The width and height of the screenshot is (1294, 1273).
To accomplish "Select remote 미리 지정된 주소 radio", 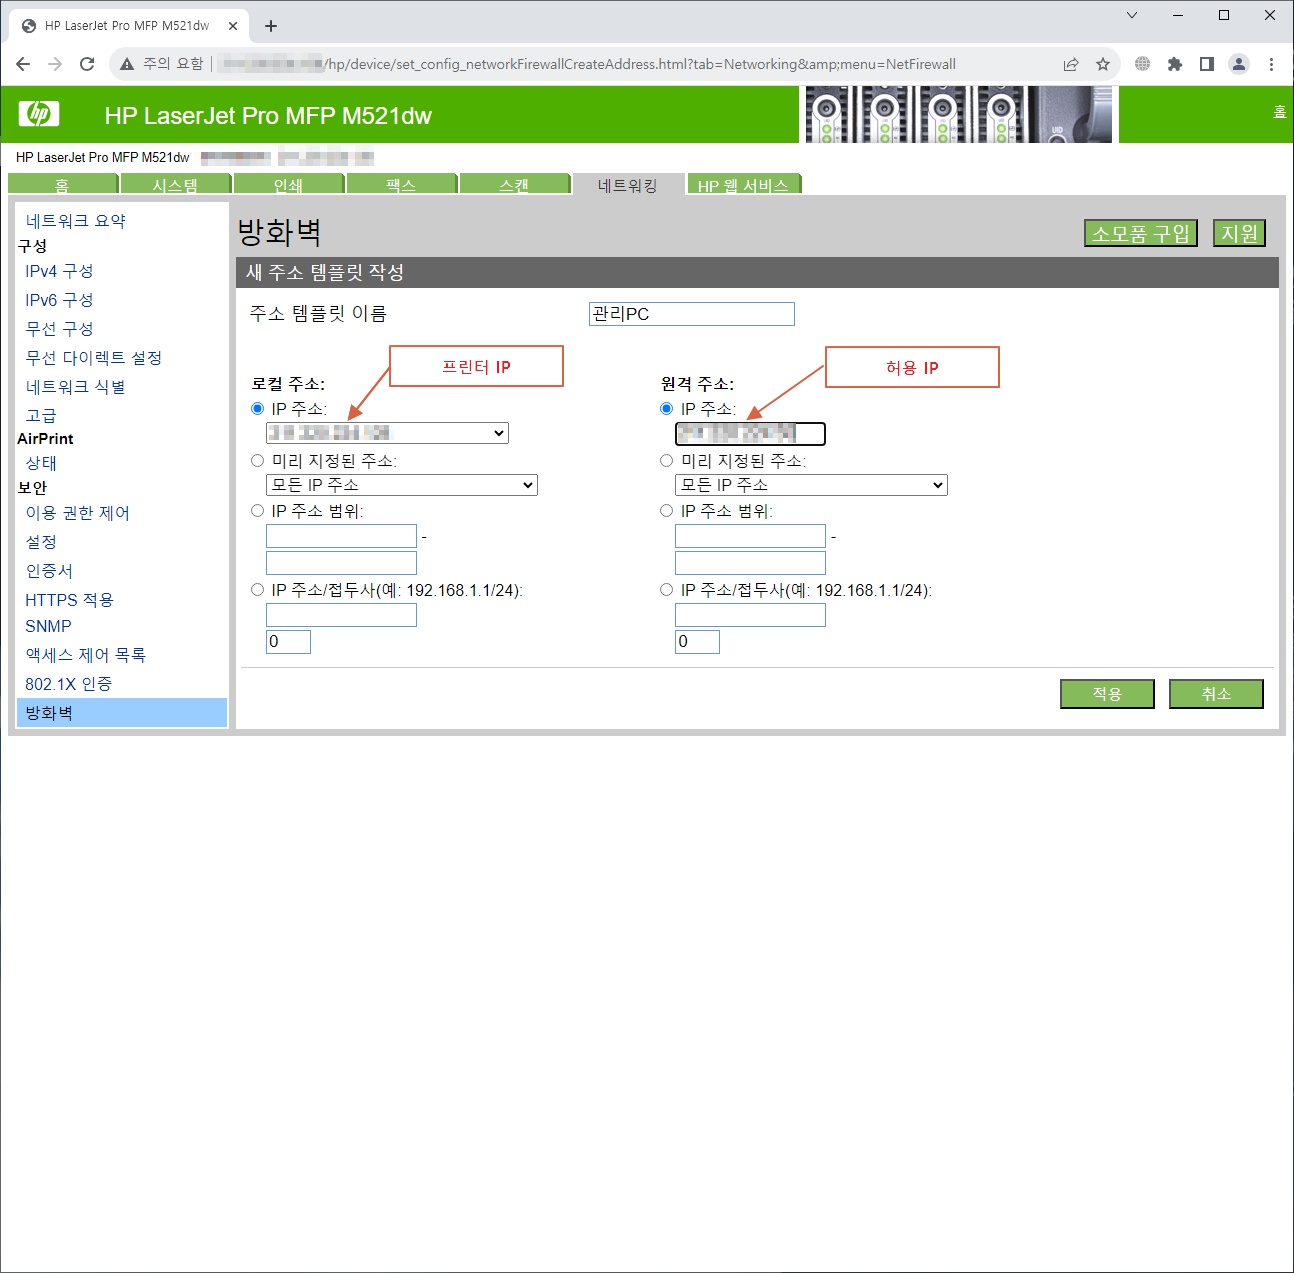I will tap(666, 460).
